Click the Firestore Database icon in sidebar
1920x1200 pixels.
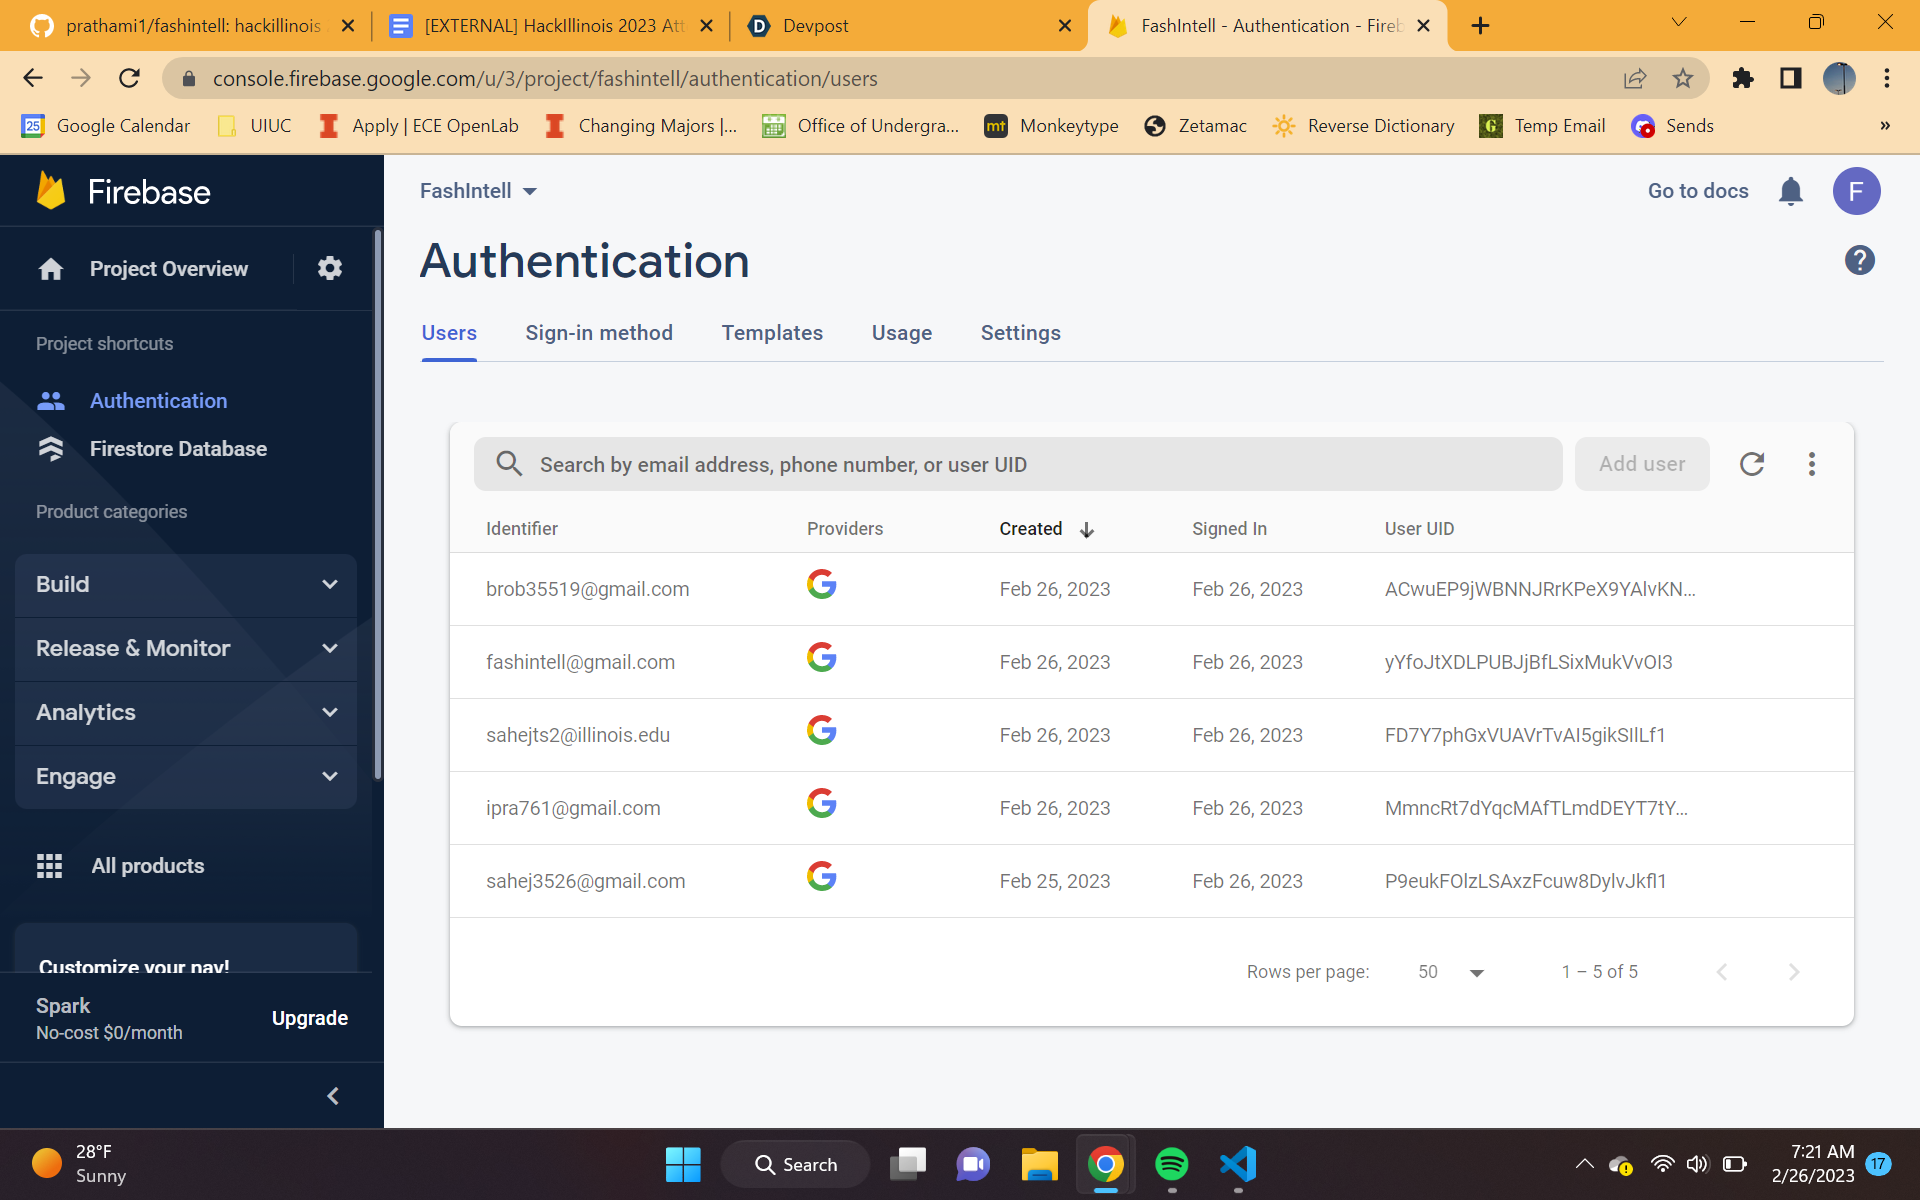click(x=51, y=449)
